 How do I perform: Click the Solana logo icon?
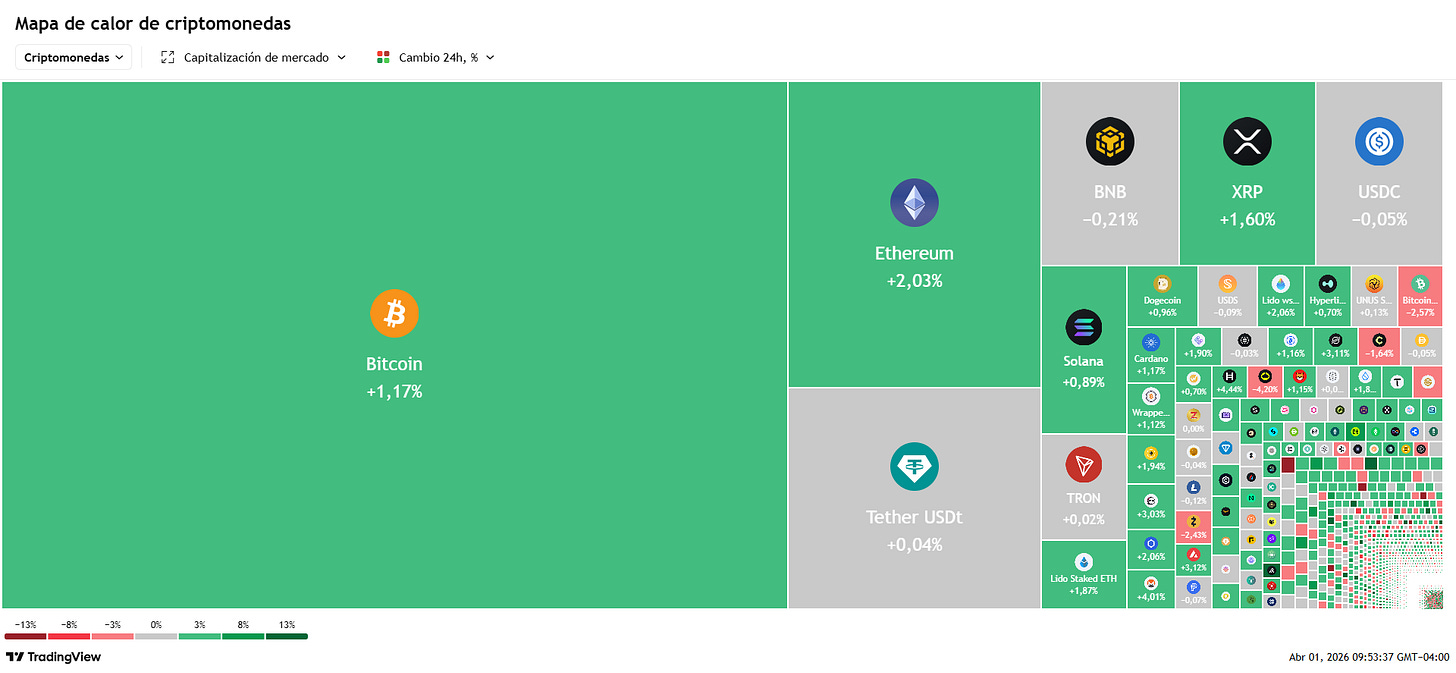(1083, 327)
